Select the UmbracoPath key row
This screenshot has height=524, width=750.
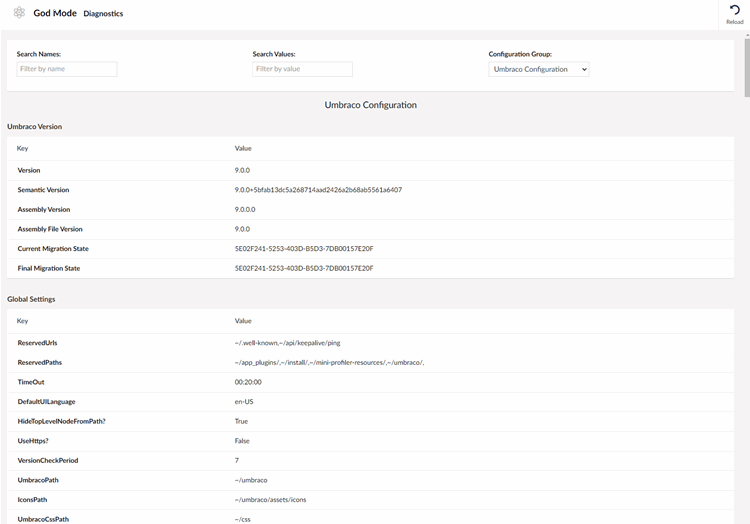39,480
